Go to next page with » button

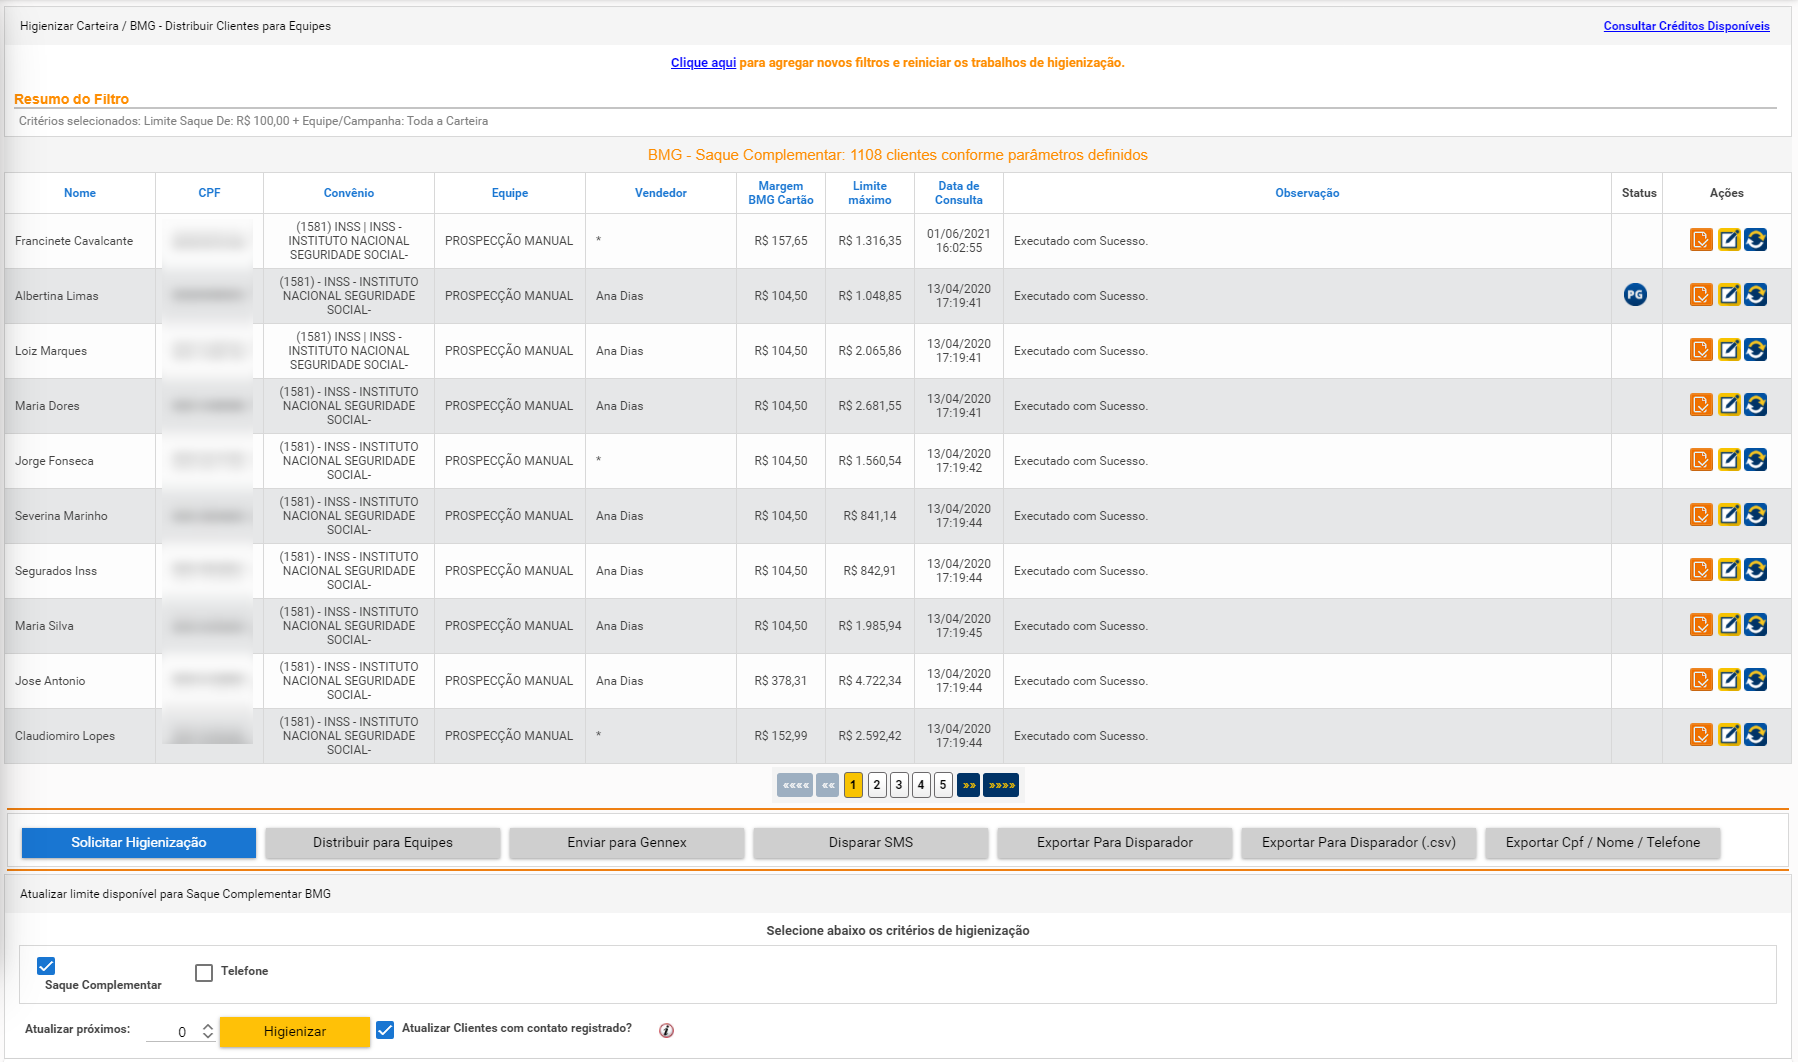click(x=968, y=785)
